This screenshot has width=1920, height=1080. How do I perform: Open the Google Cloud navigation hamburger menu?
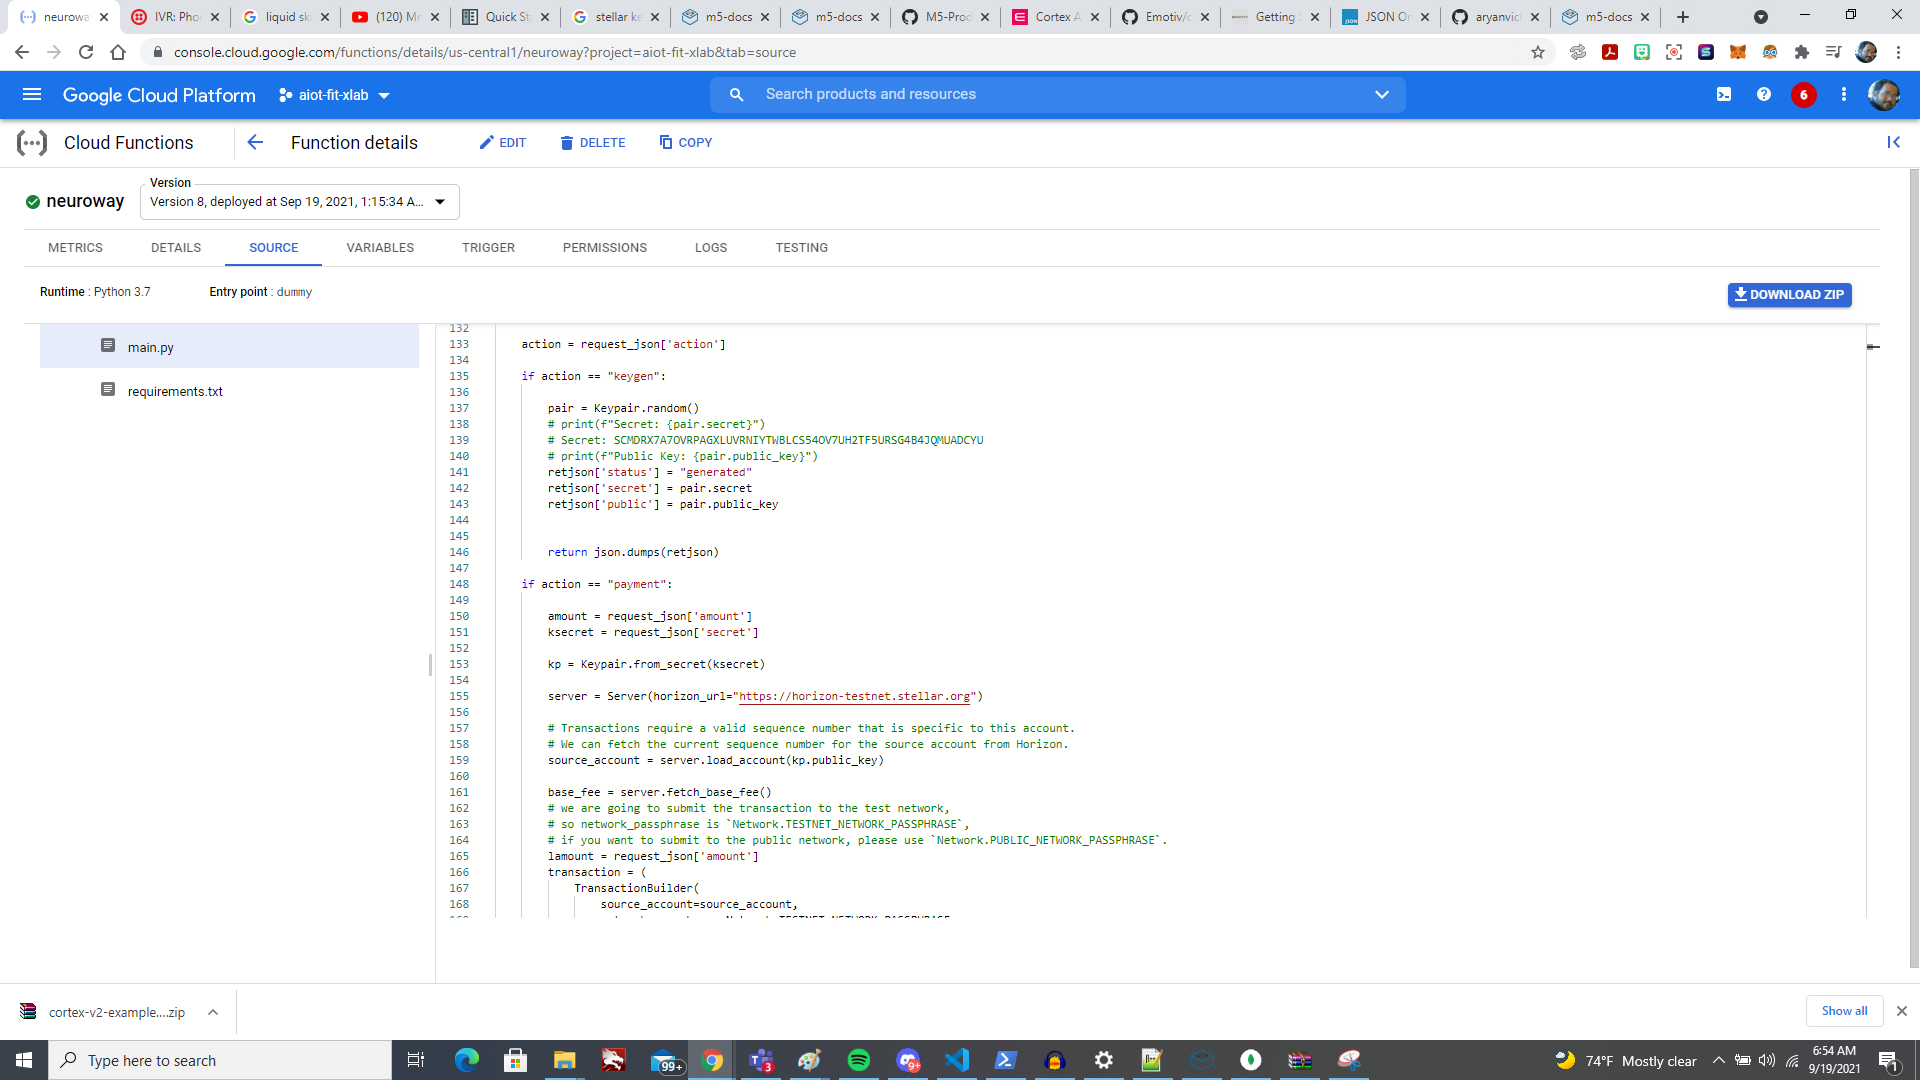[x=31, y=94]
